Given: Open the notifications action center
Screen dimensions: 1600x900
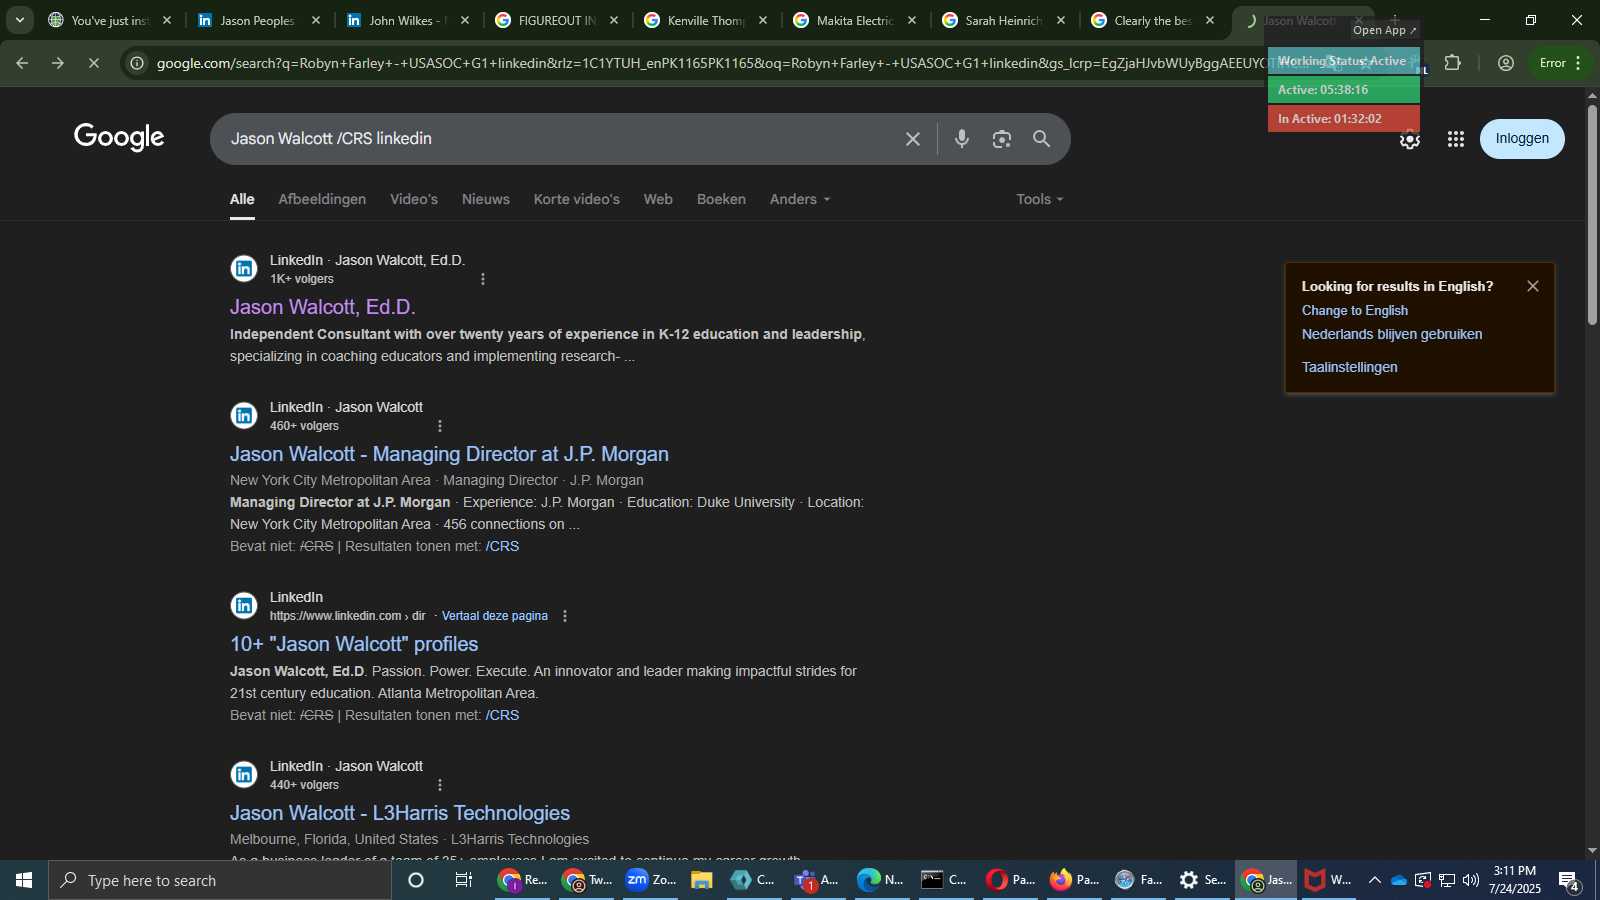Looking at the screenshot, I should coord(1569,880).
